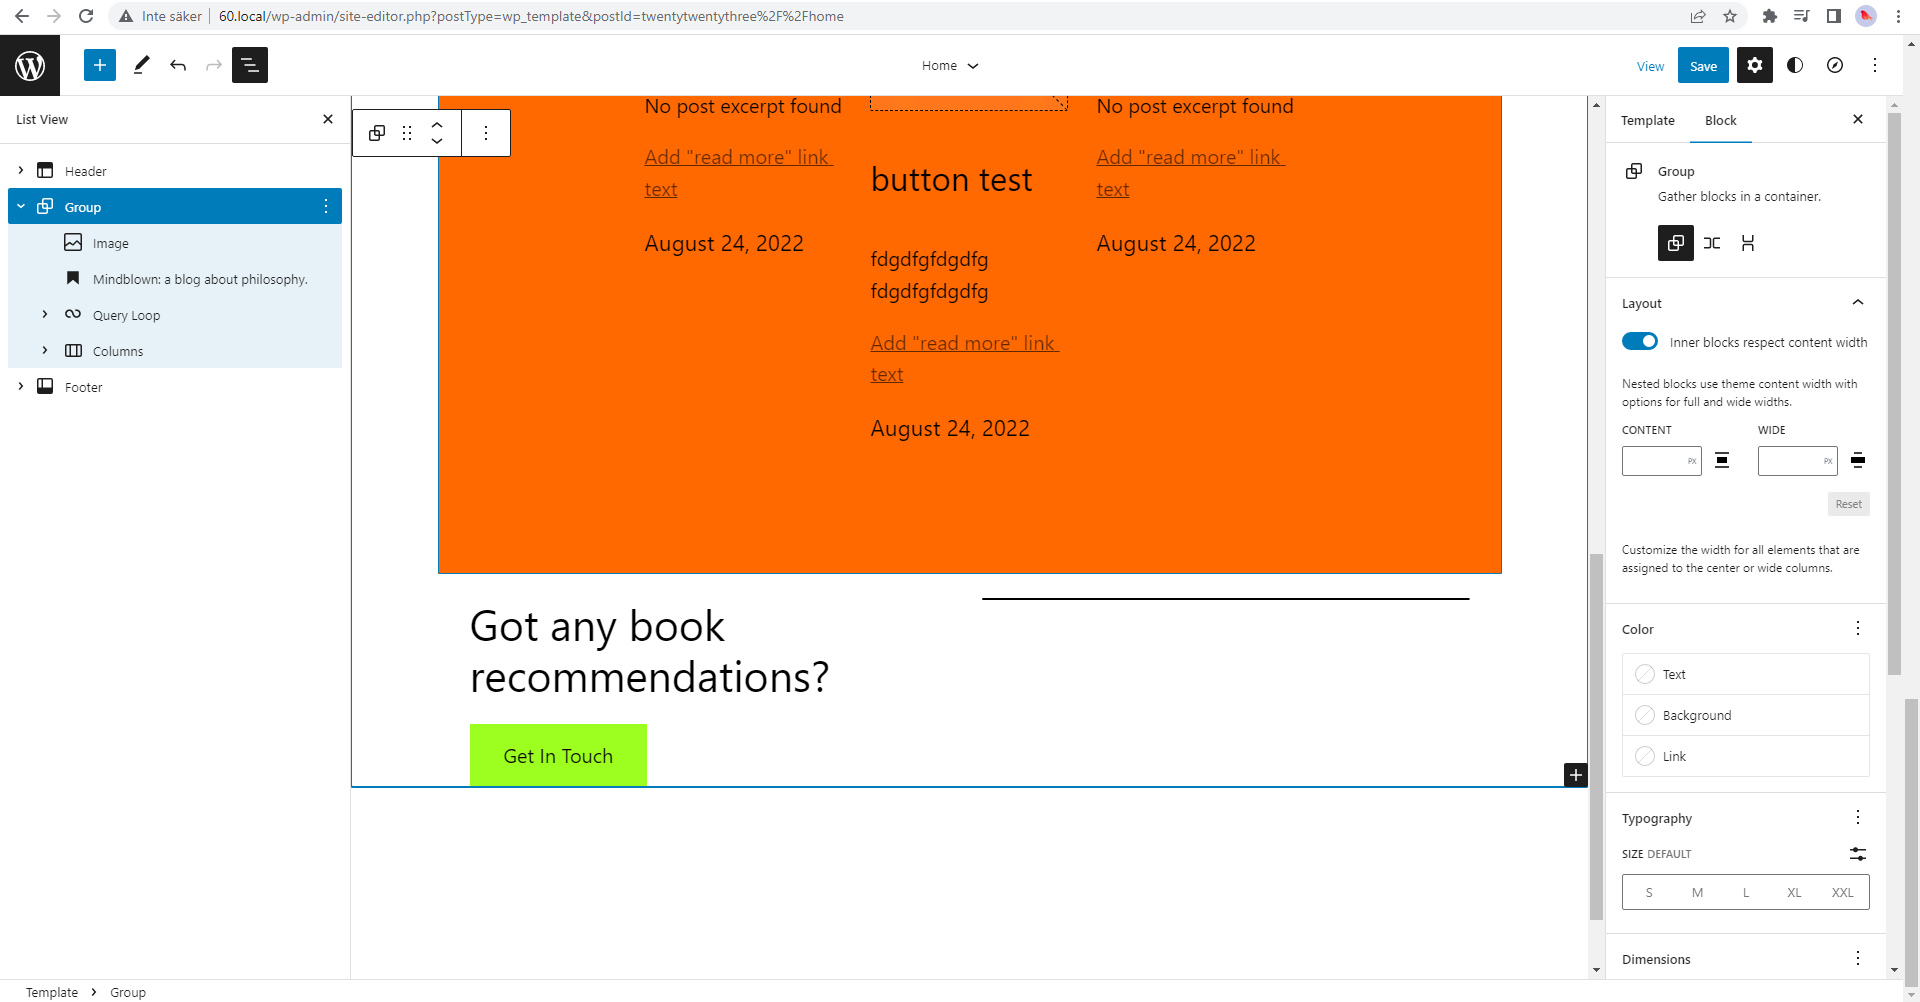
Task: Open Group block options in List View
Action: tap(326, 206)
